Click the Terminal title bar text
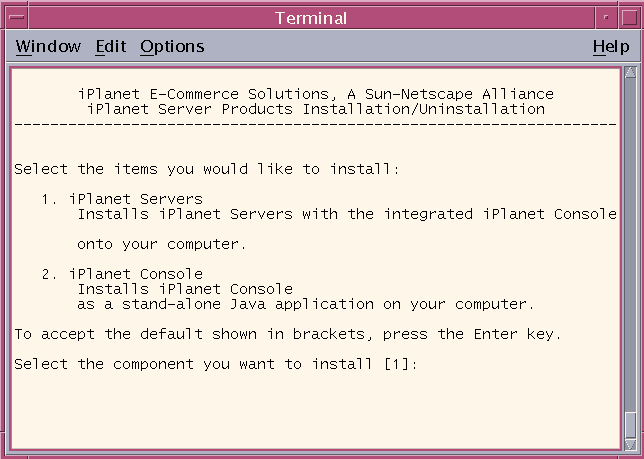644x459 pixels. [x=311, y=18]
